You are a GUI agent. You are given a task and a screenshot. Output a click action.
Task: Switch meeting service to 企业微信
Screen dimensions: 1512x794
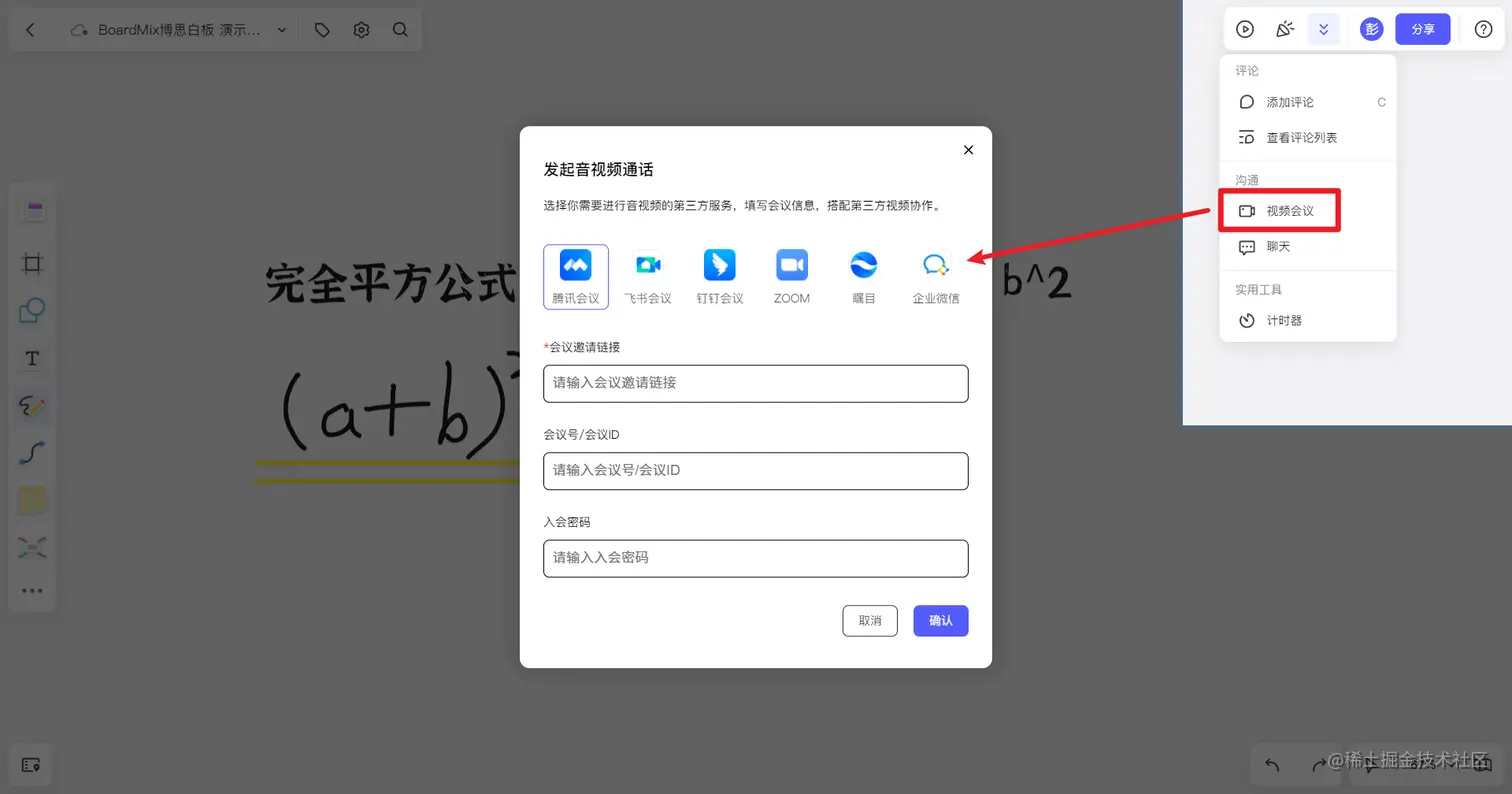tap(935, 276)
